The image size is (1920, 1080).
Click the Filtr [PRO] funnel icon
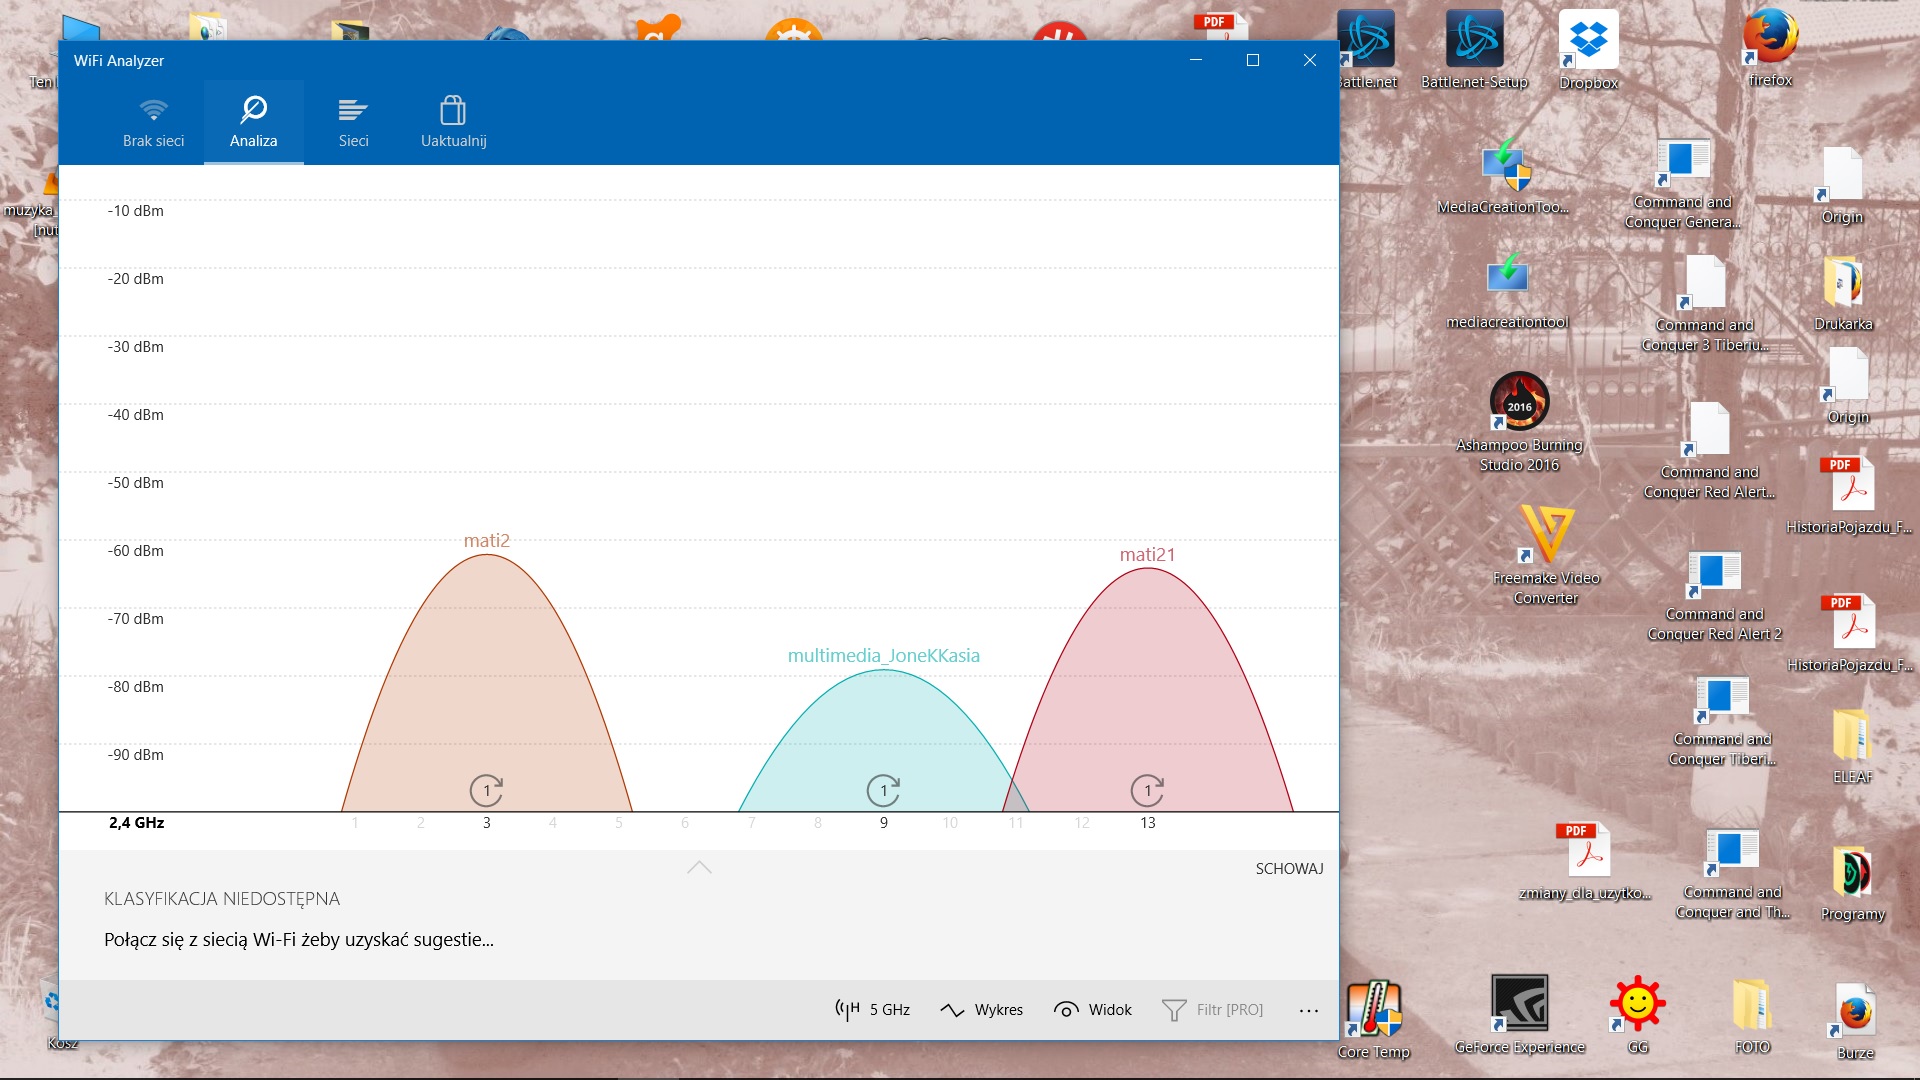click(1174, 1010)
